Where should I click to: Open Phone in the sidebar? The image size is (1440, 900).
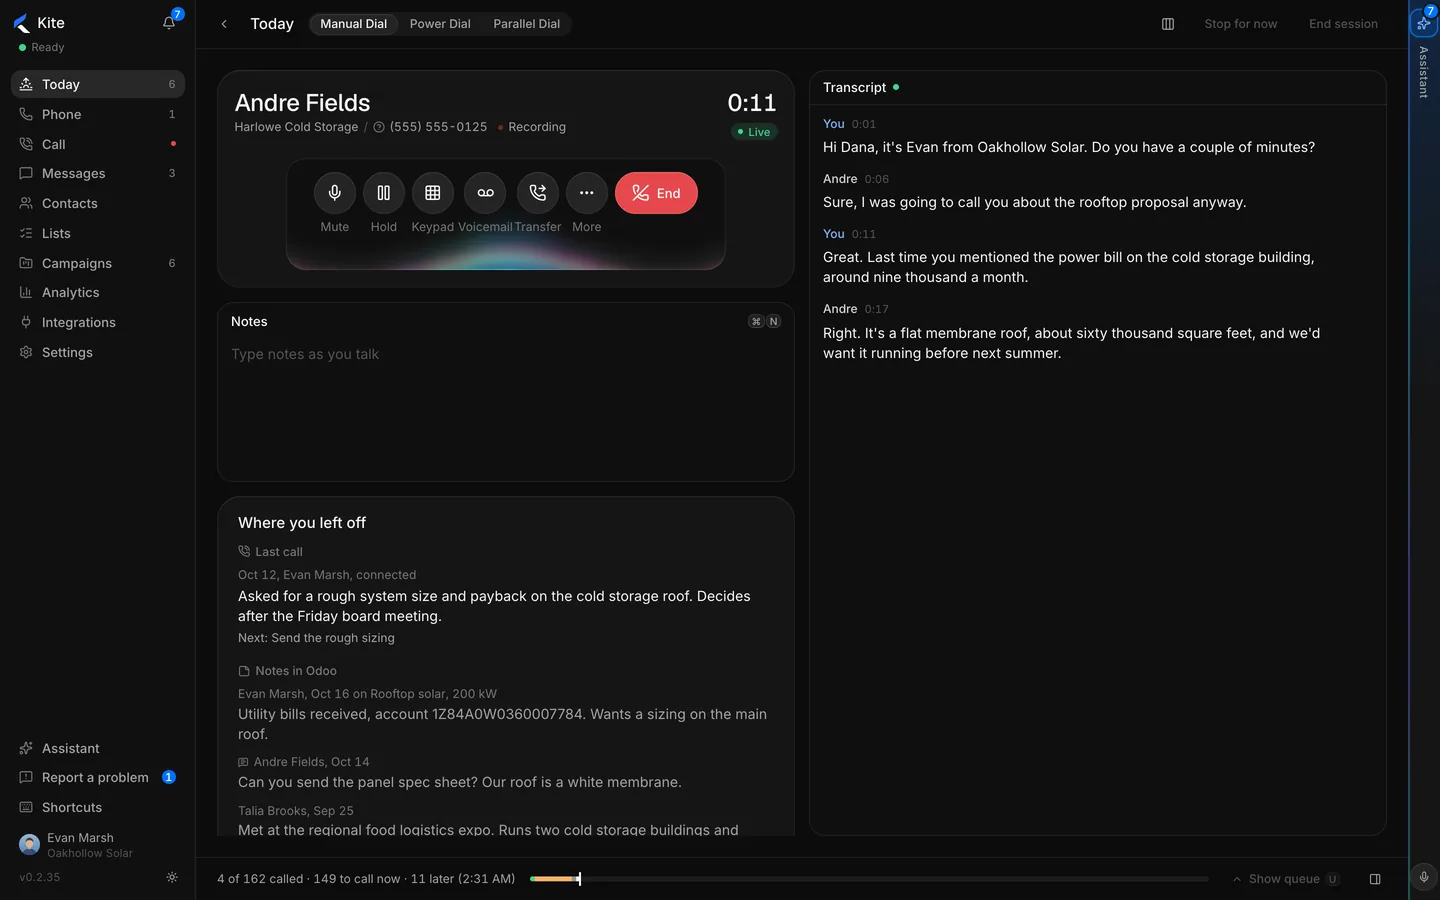(98, 114)
